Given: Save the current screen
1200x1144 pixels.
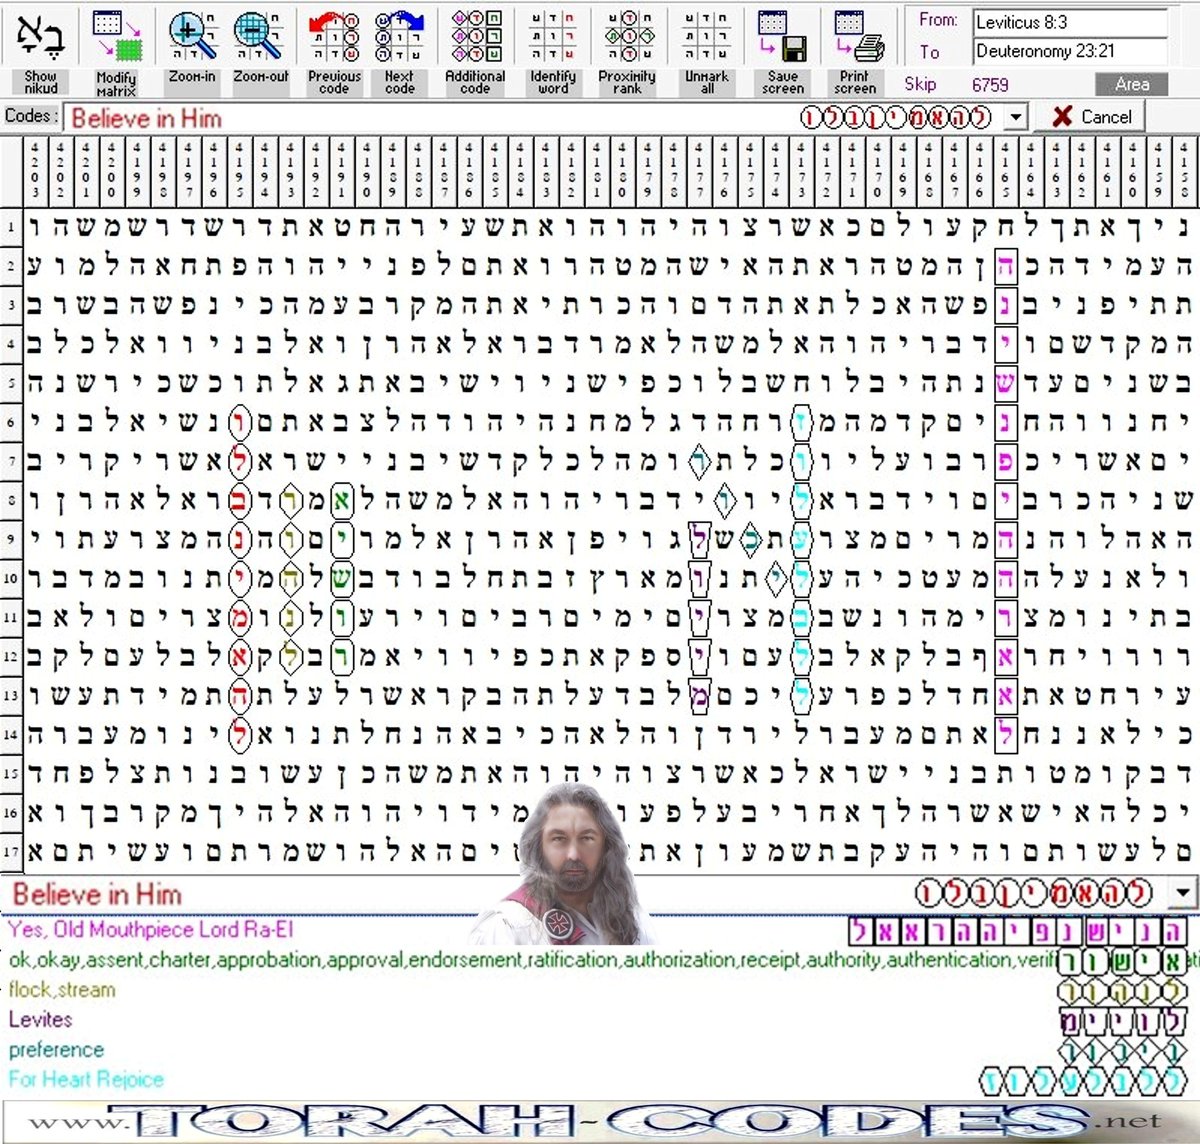Looking at the screenshot, I should 783,45.
